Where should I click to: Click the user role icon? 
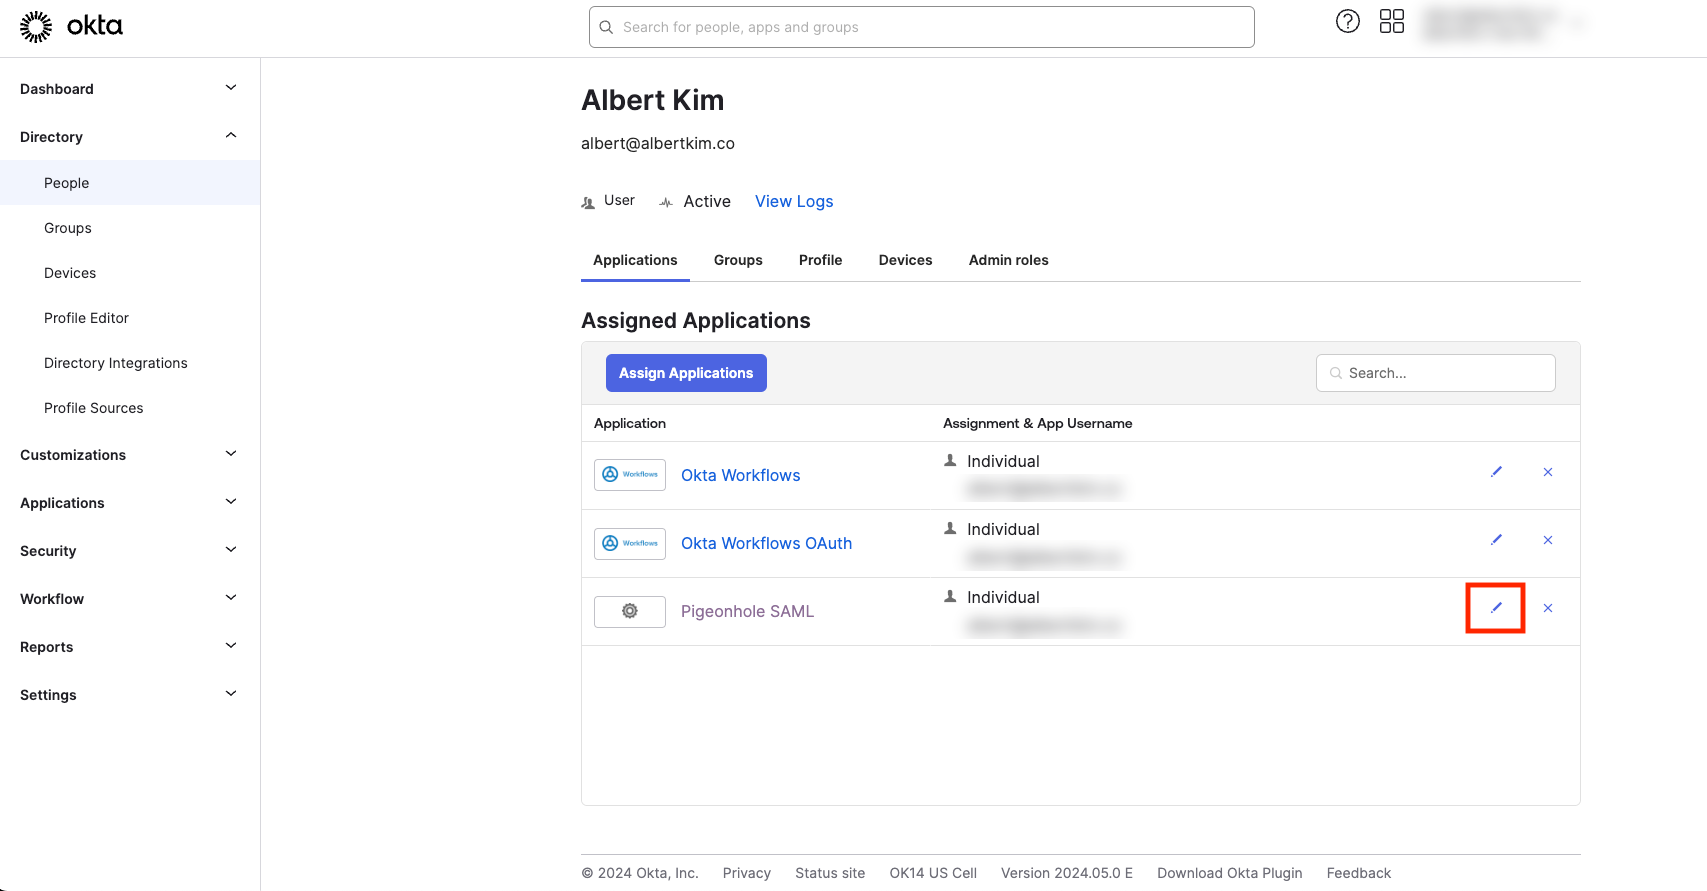(x=588, y=203)
